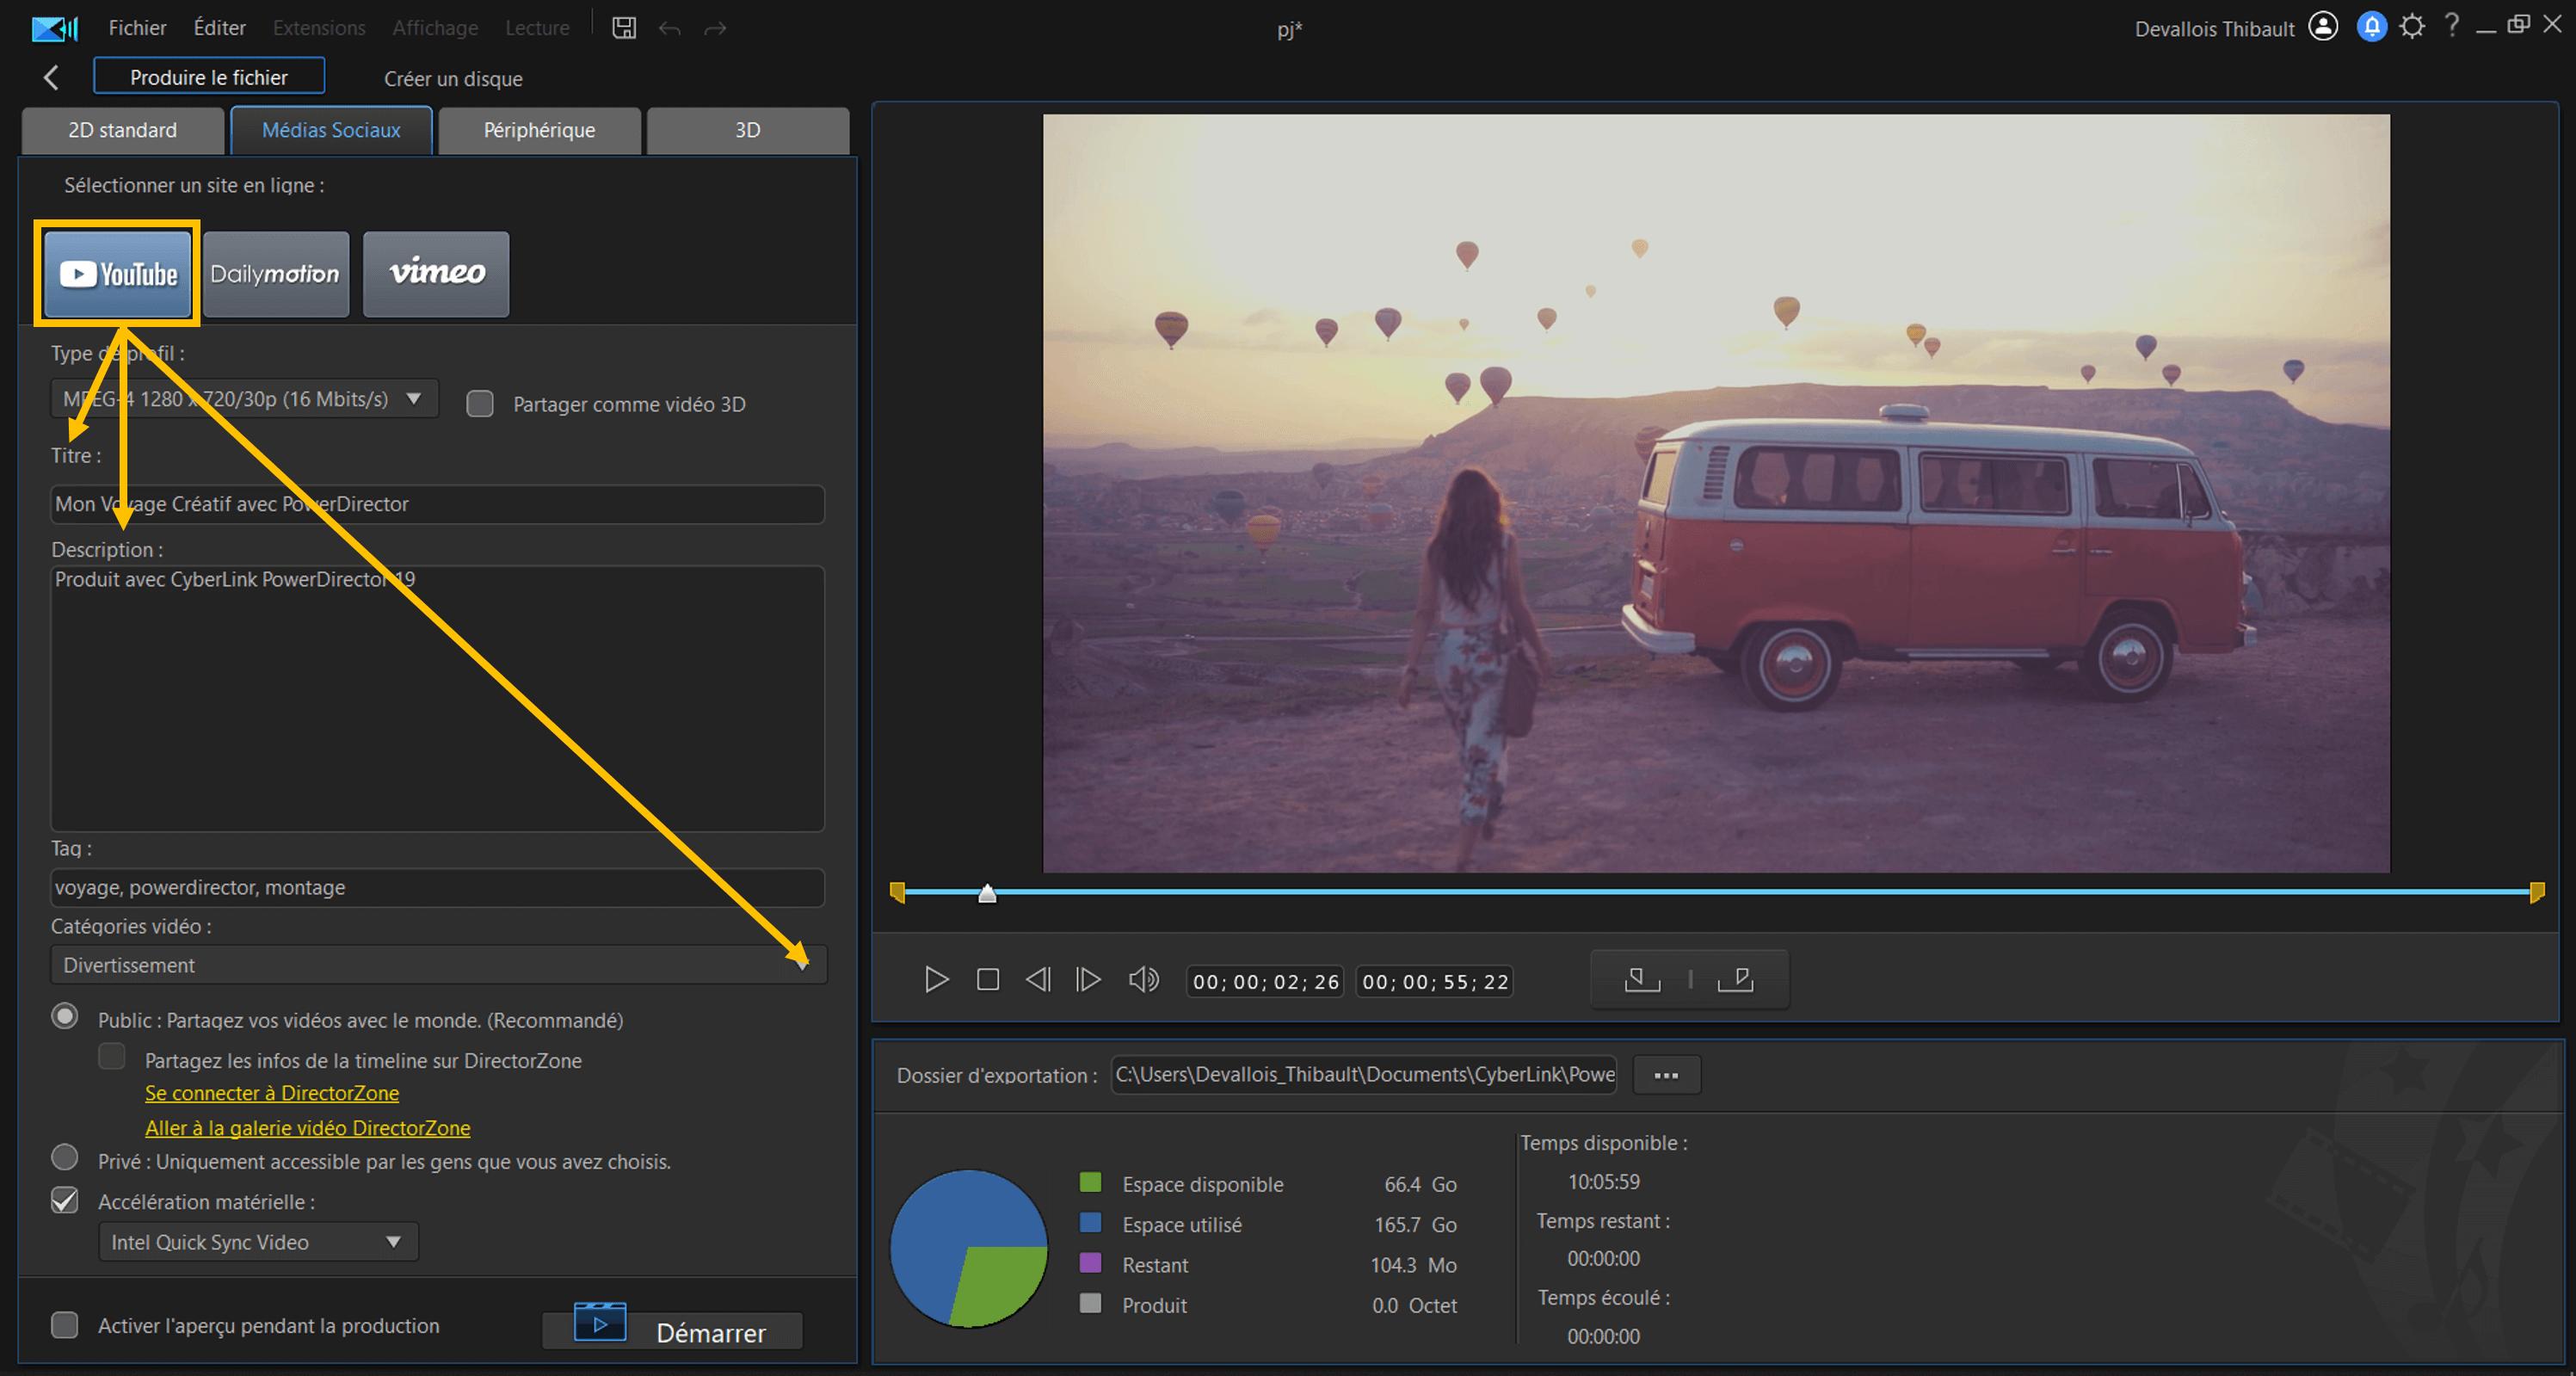Set the mark-in position icon
Viewport: 2576px width, 1376px height.
click(x=1642, y=980)
